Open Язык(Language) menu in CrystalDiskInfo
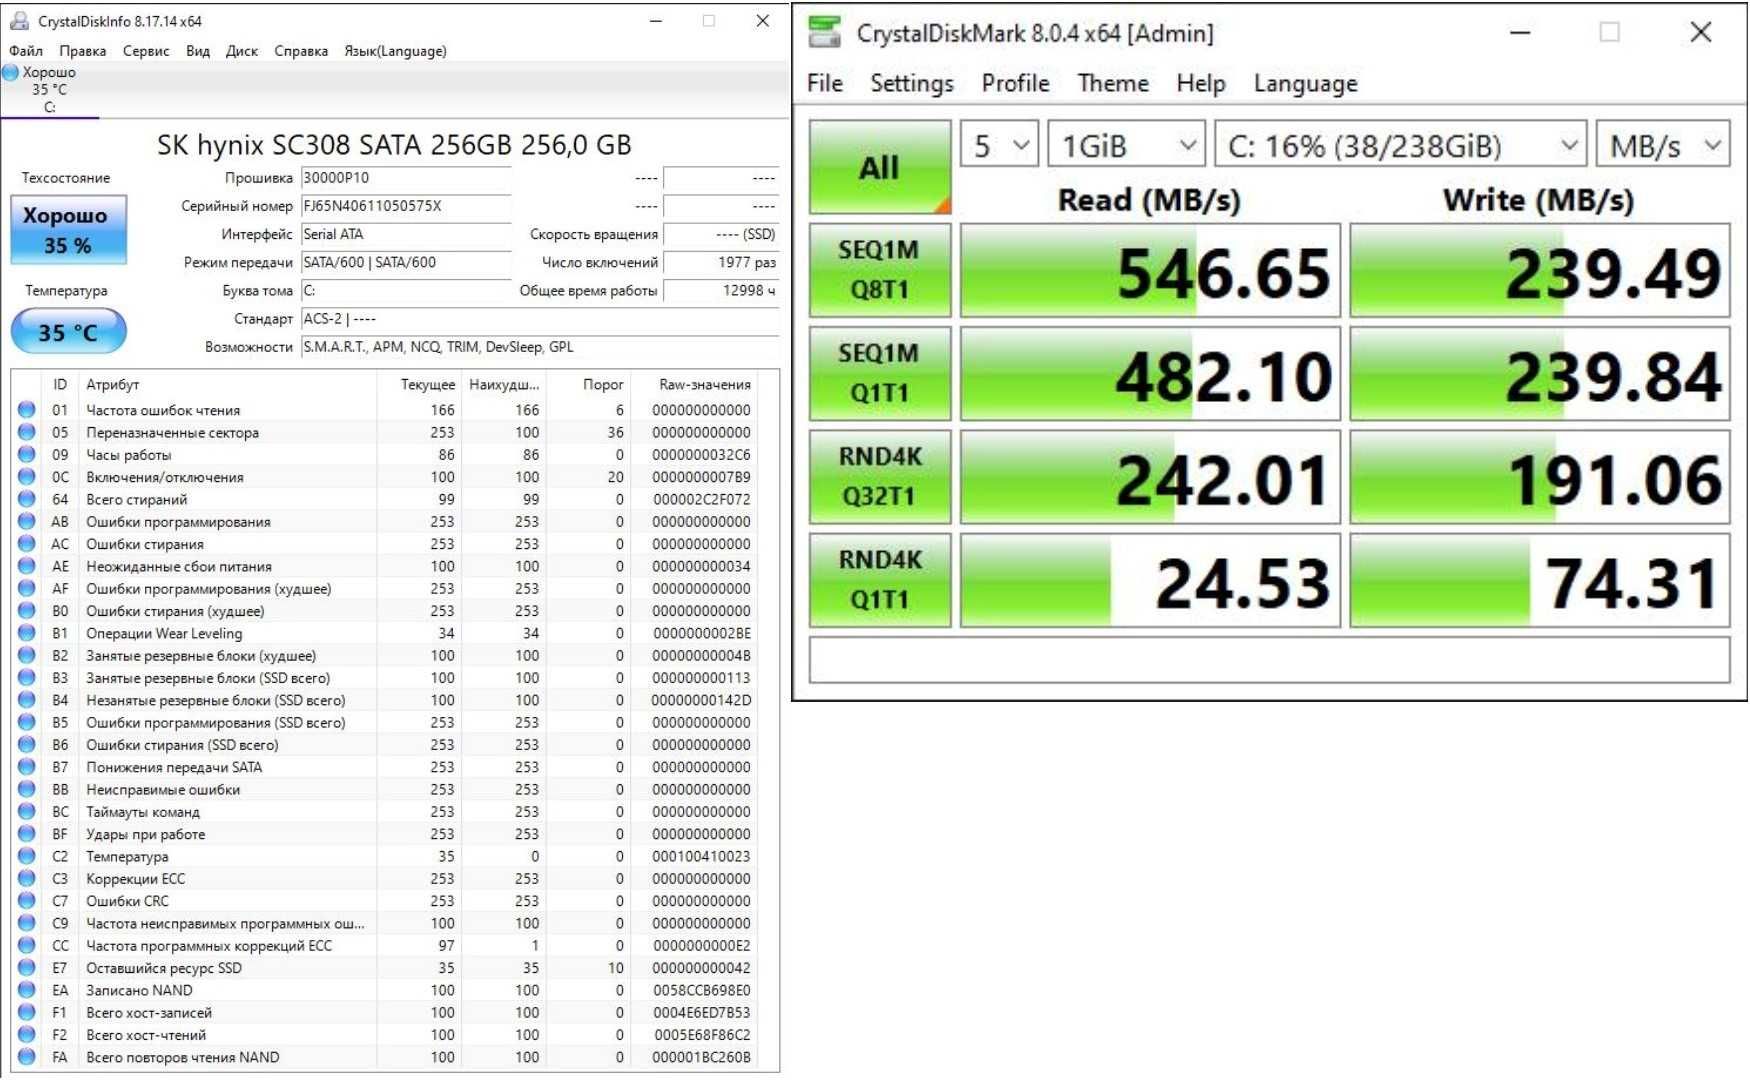1750x1080 pixels. click(395, 51)
